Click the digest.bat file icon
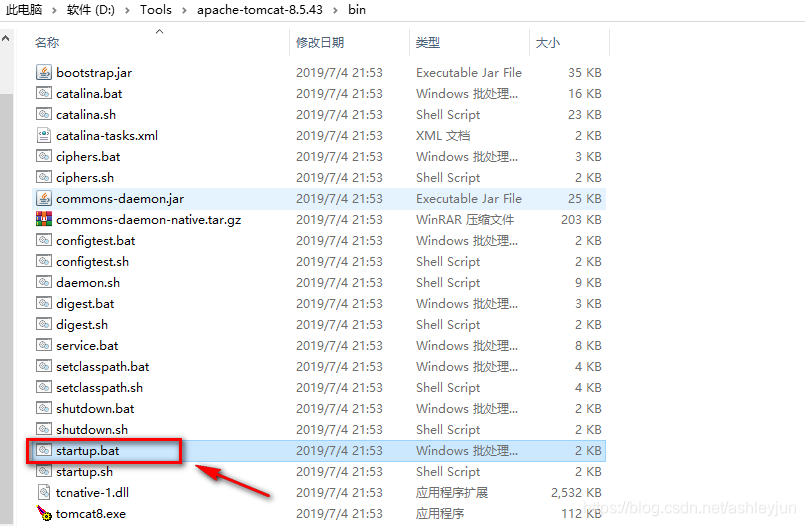Screen dimensions: 805x526 tap(44, 303)
